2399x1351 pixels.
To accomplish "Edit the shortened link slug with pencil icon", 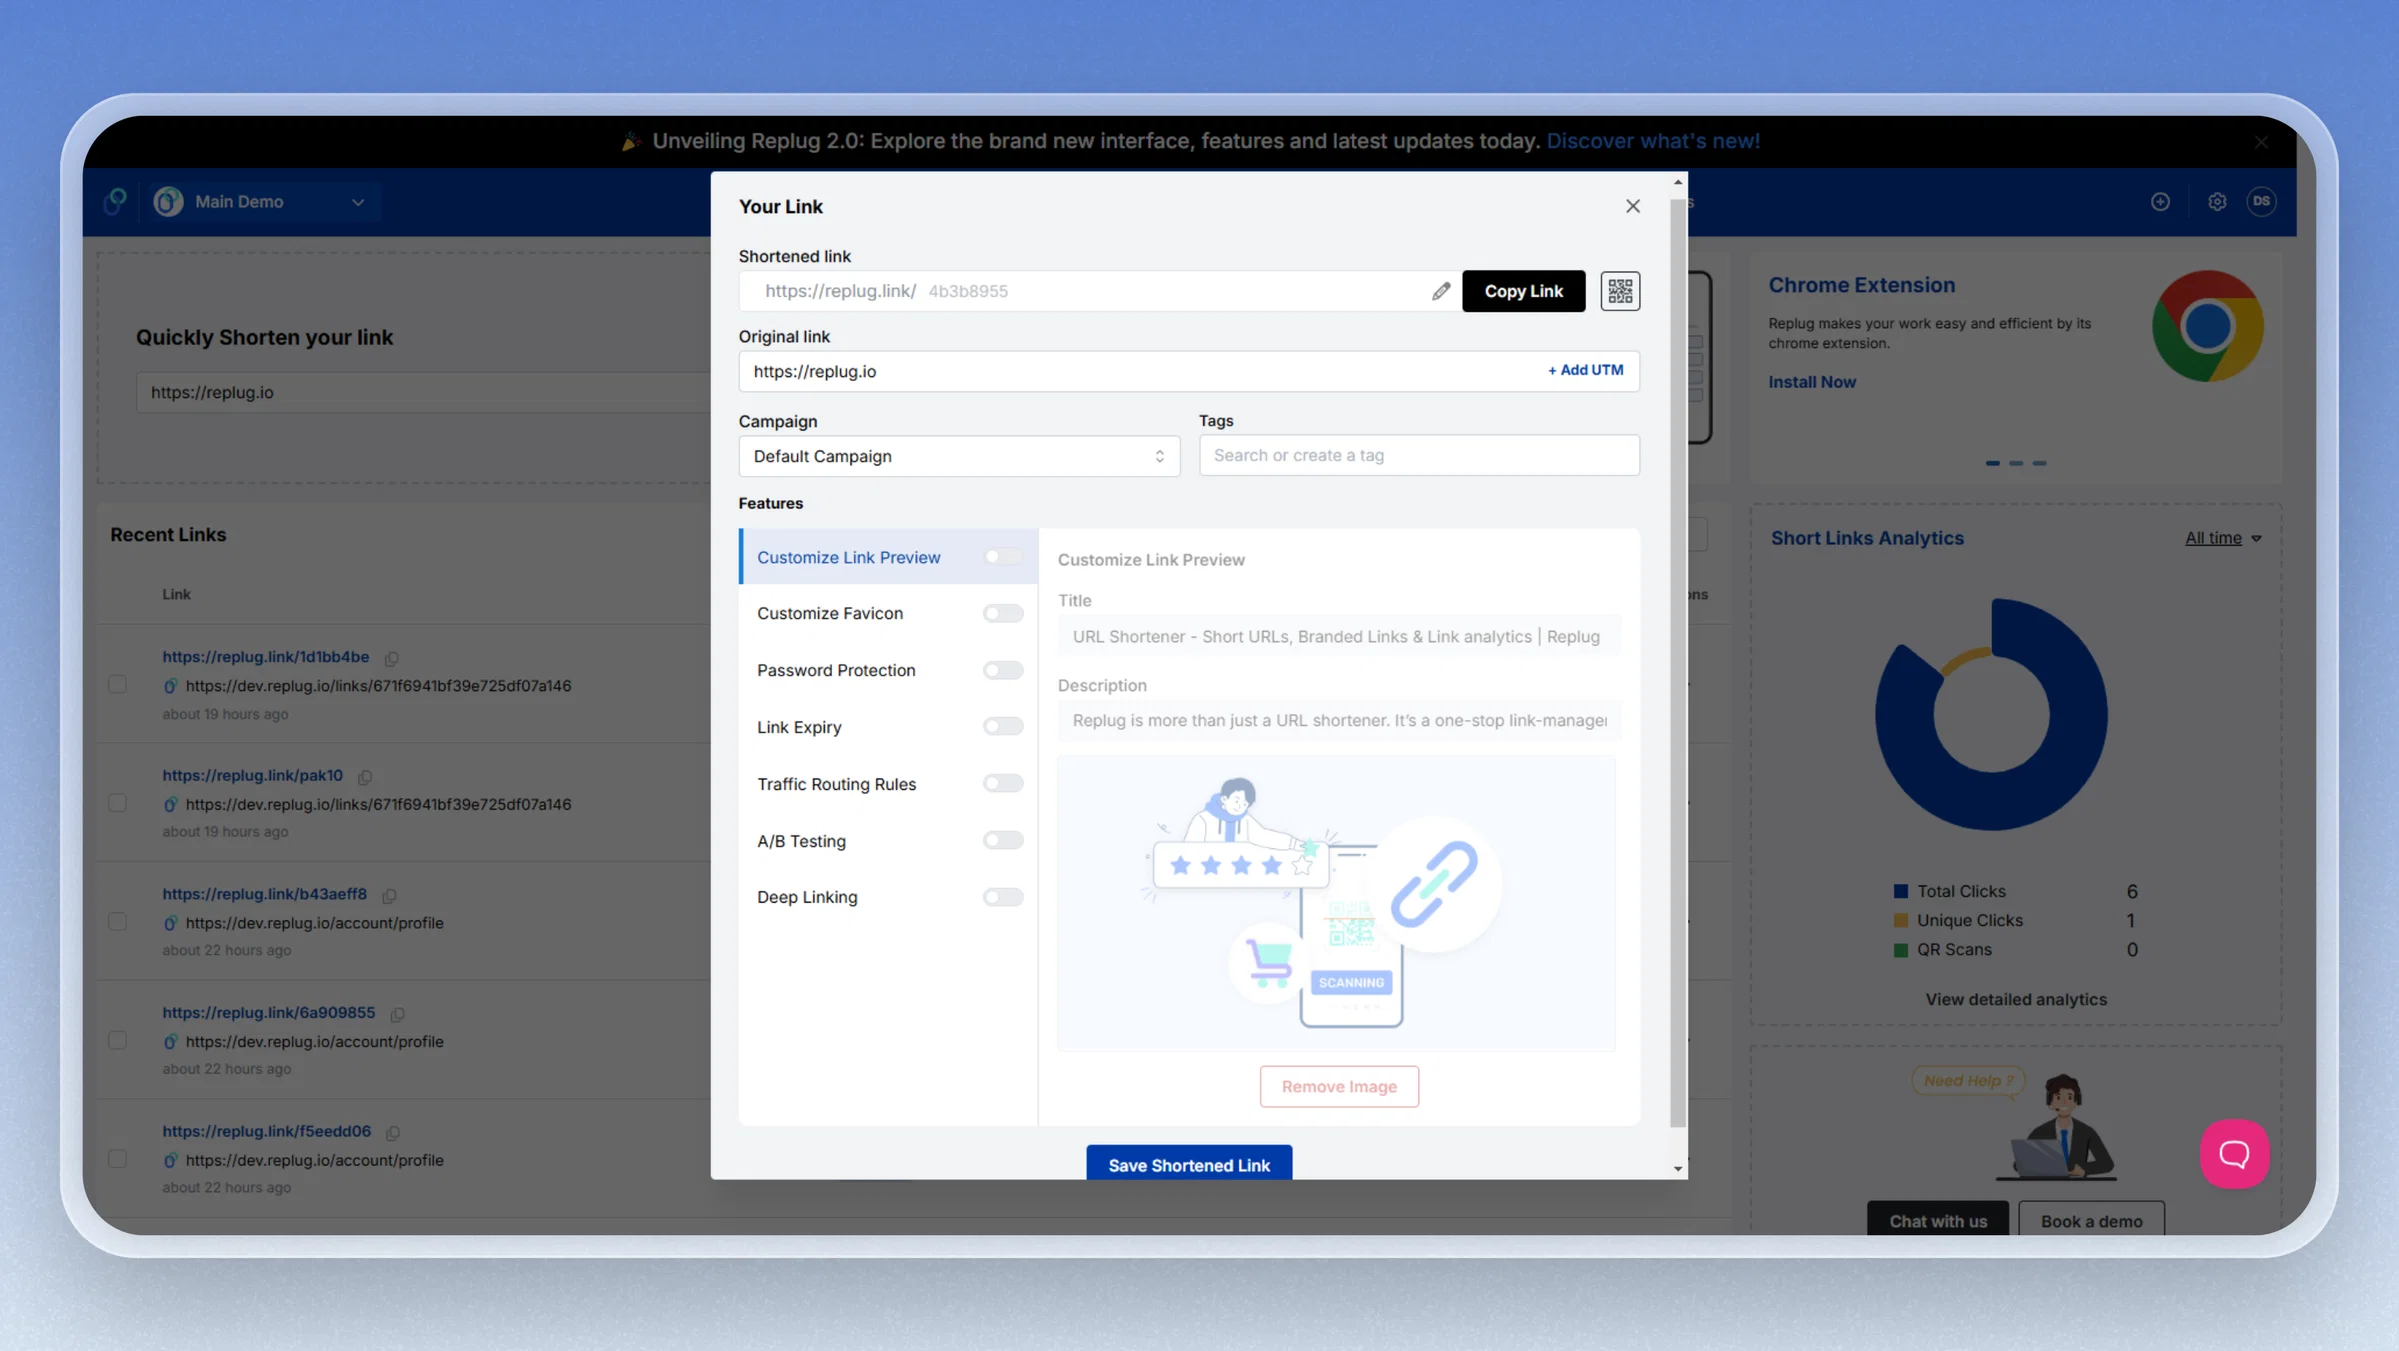I will tap(1440, 291).
